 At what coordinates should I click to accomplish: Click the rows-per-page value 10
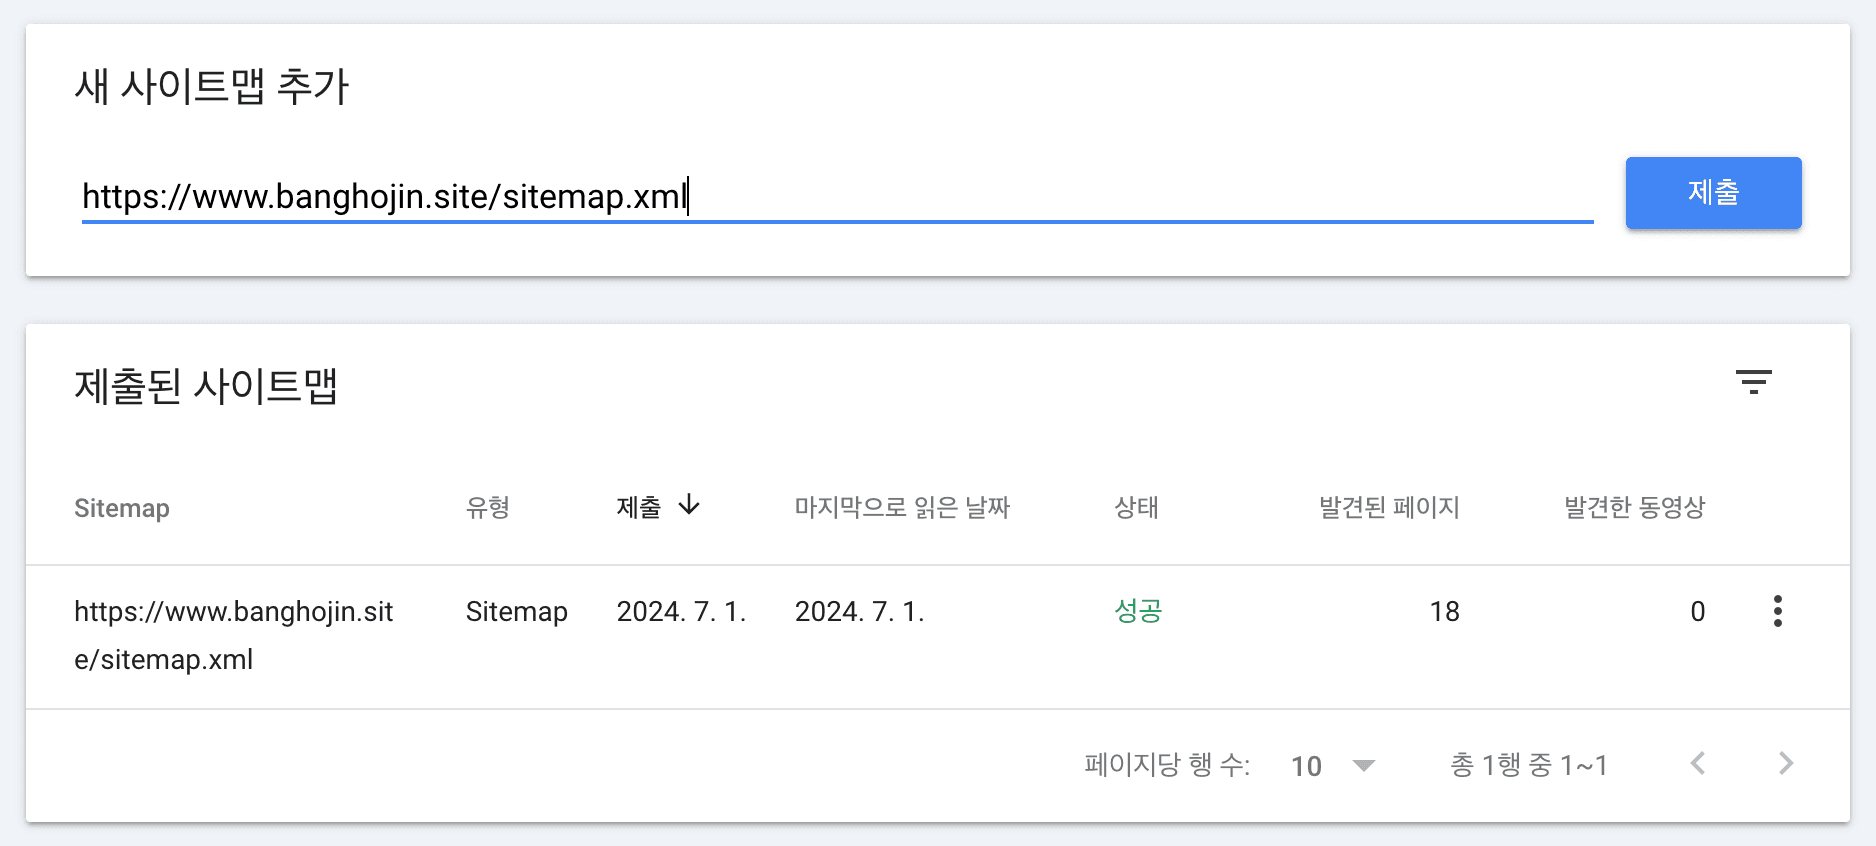(1306, 766)
